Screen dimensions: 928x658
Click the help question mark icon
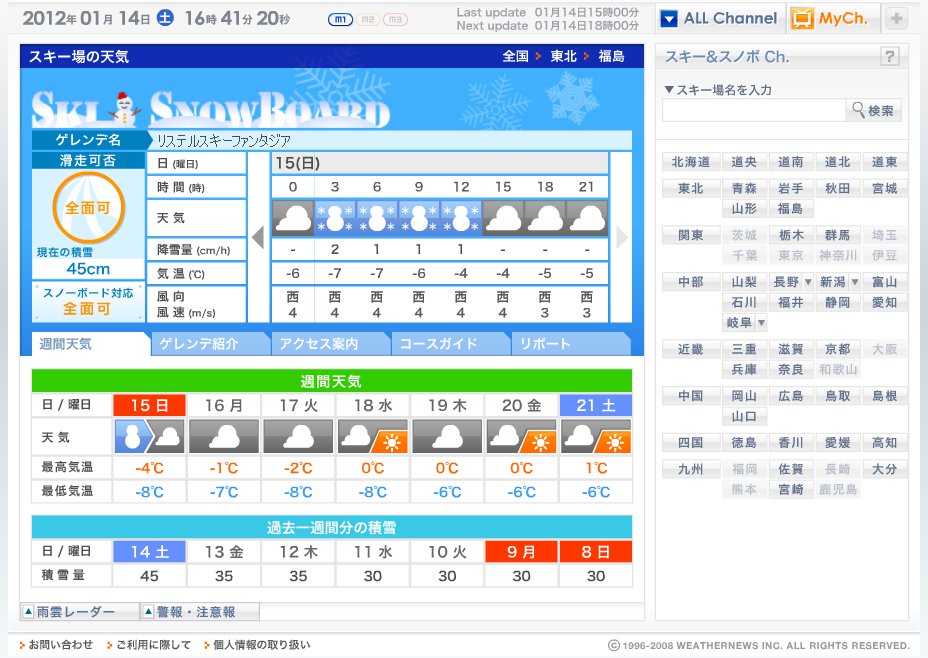click(x=889, y=57)
